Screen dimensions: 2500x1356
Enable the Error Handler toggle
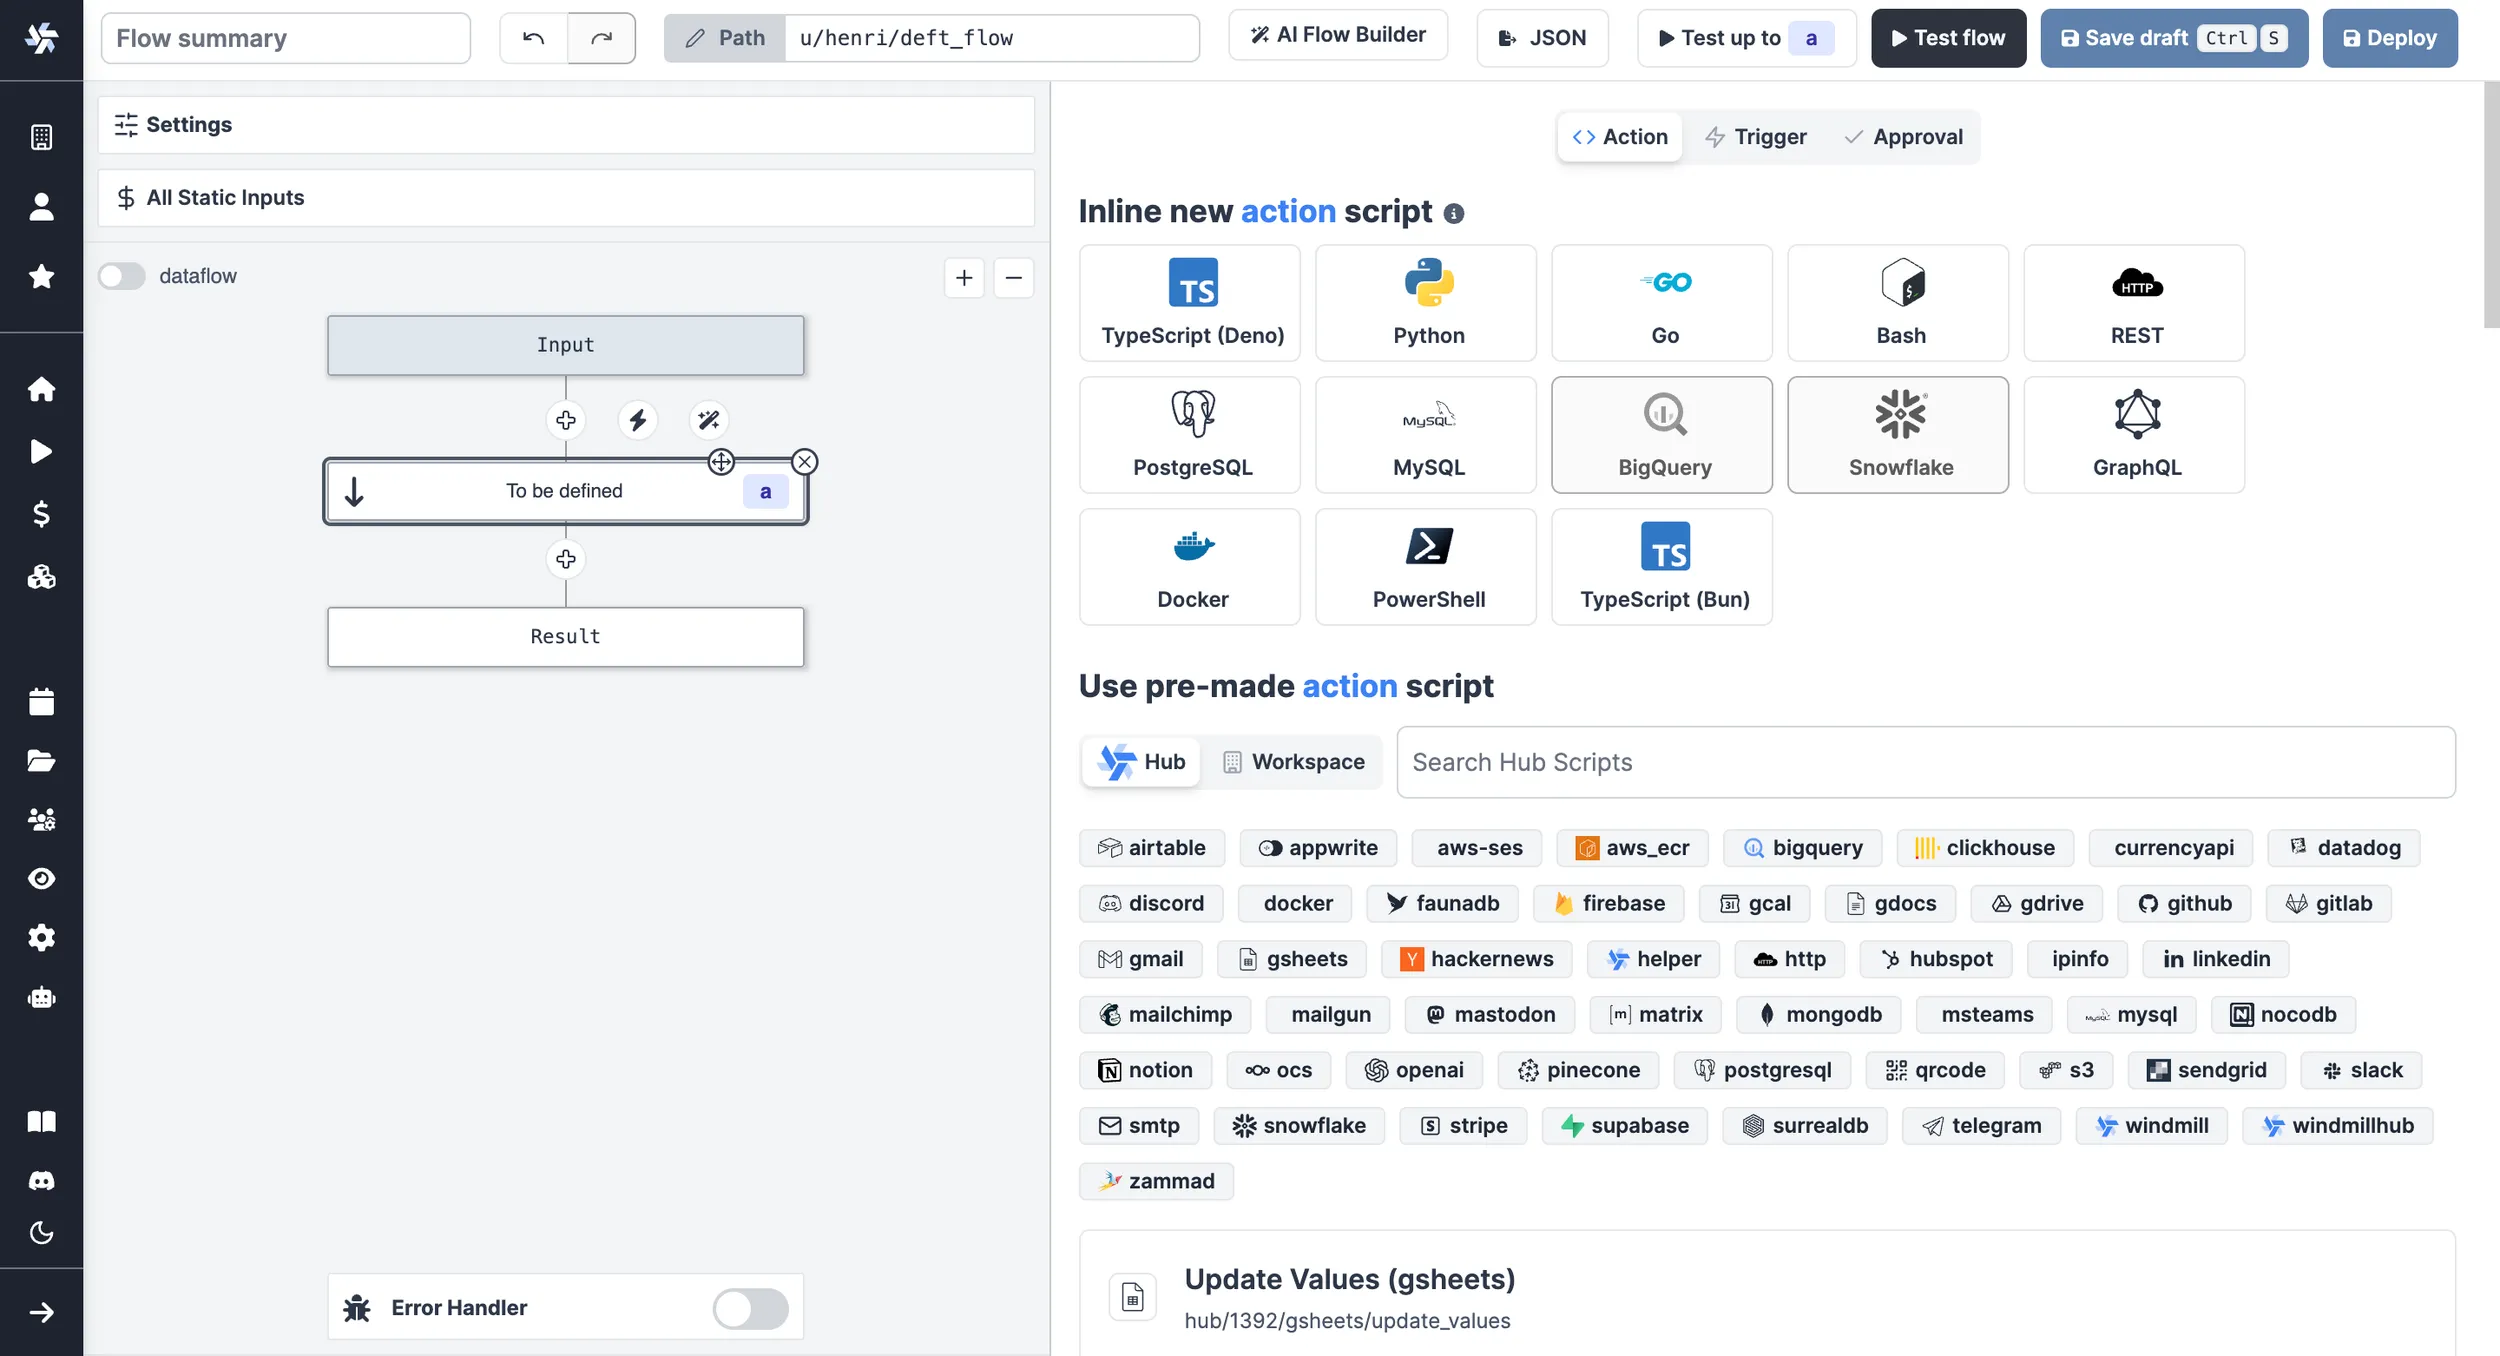coord(750,1308)
